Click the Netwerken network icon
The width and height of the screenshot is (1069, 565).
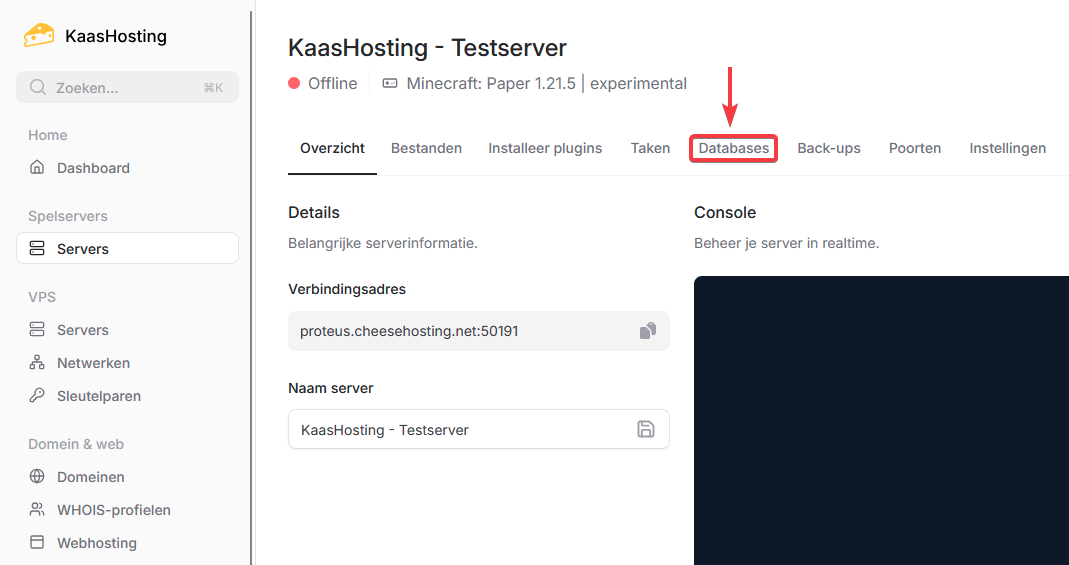point(37,363)
